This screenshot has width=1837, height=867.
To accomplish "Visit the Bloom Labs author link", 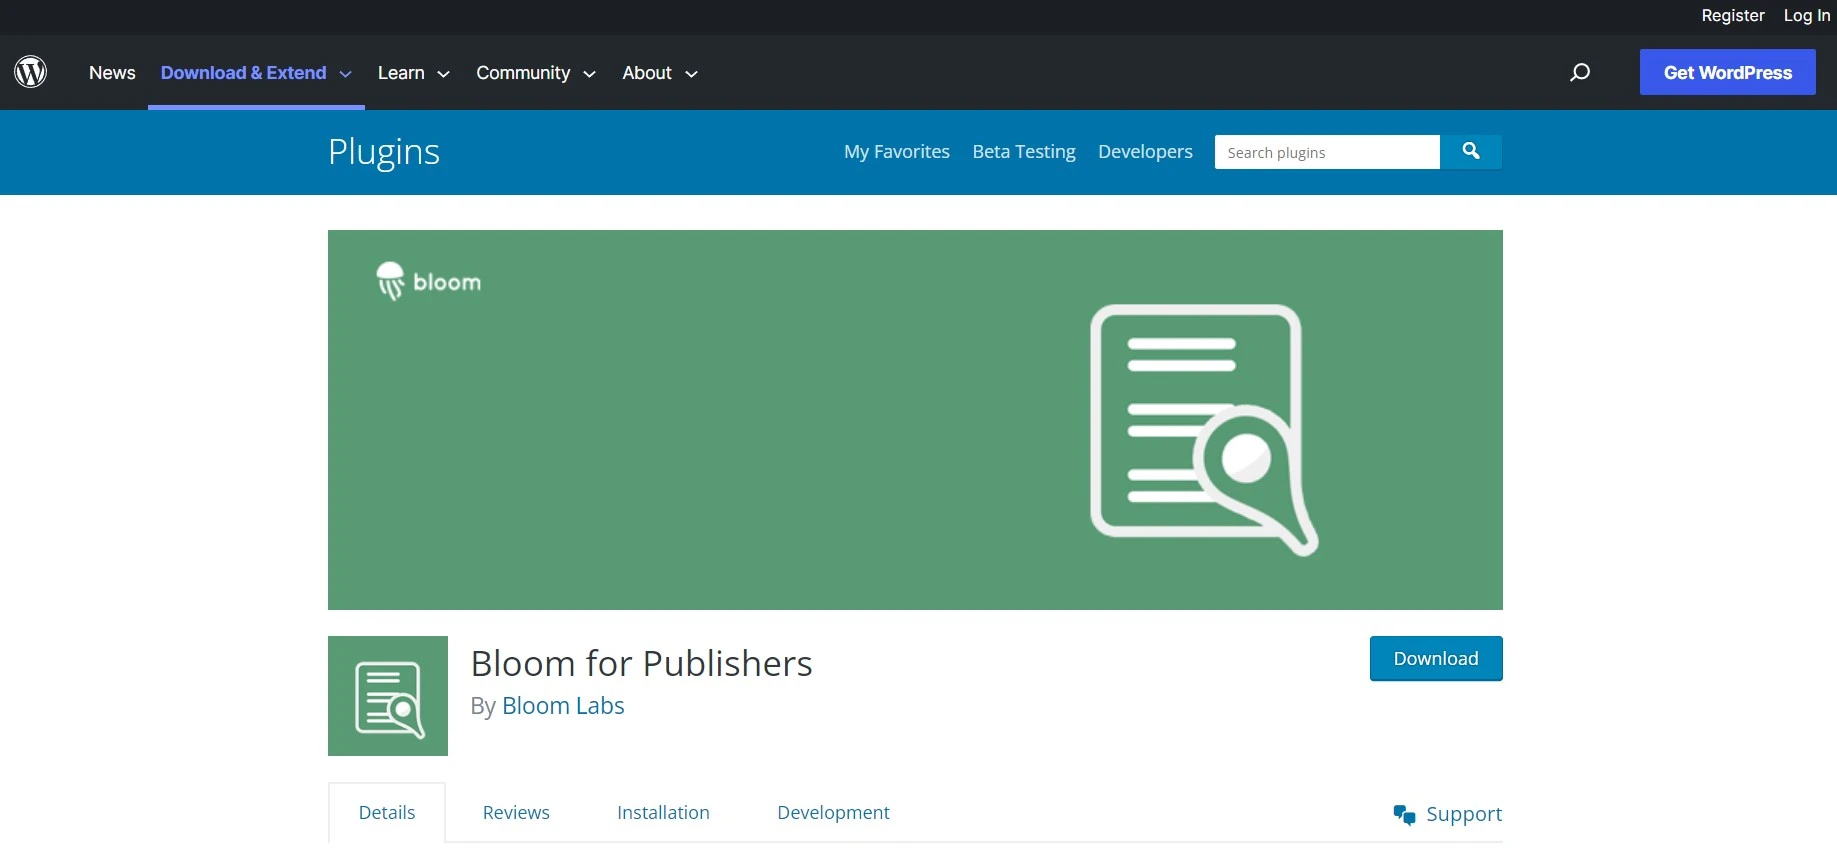I will [563, 705].
